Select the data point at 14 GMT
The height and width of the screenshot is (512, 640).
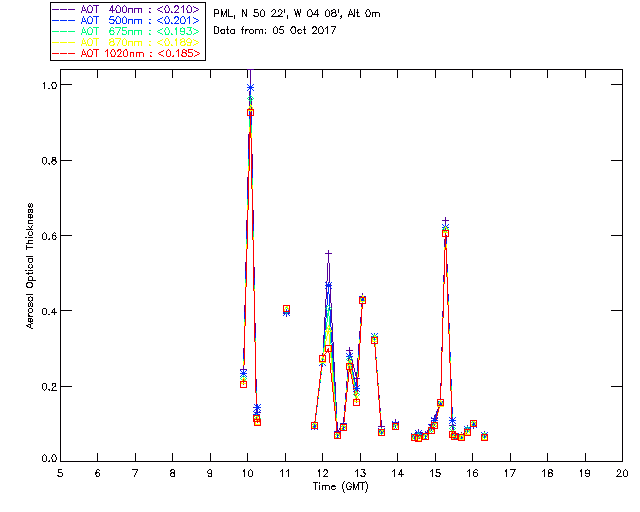pos(395,426)
